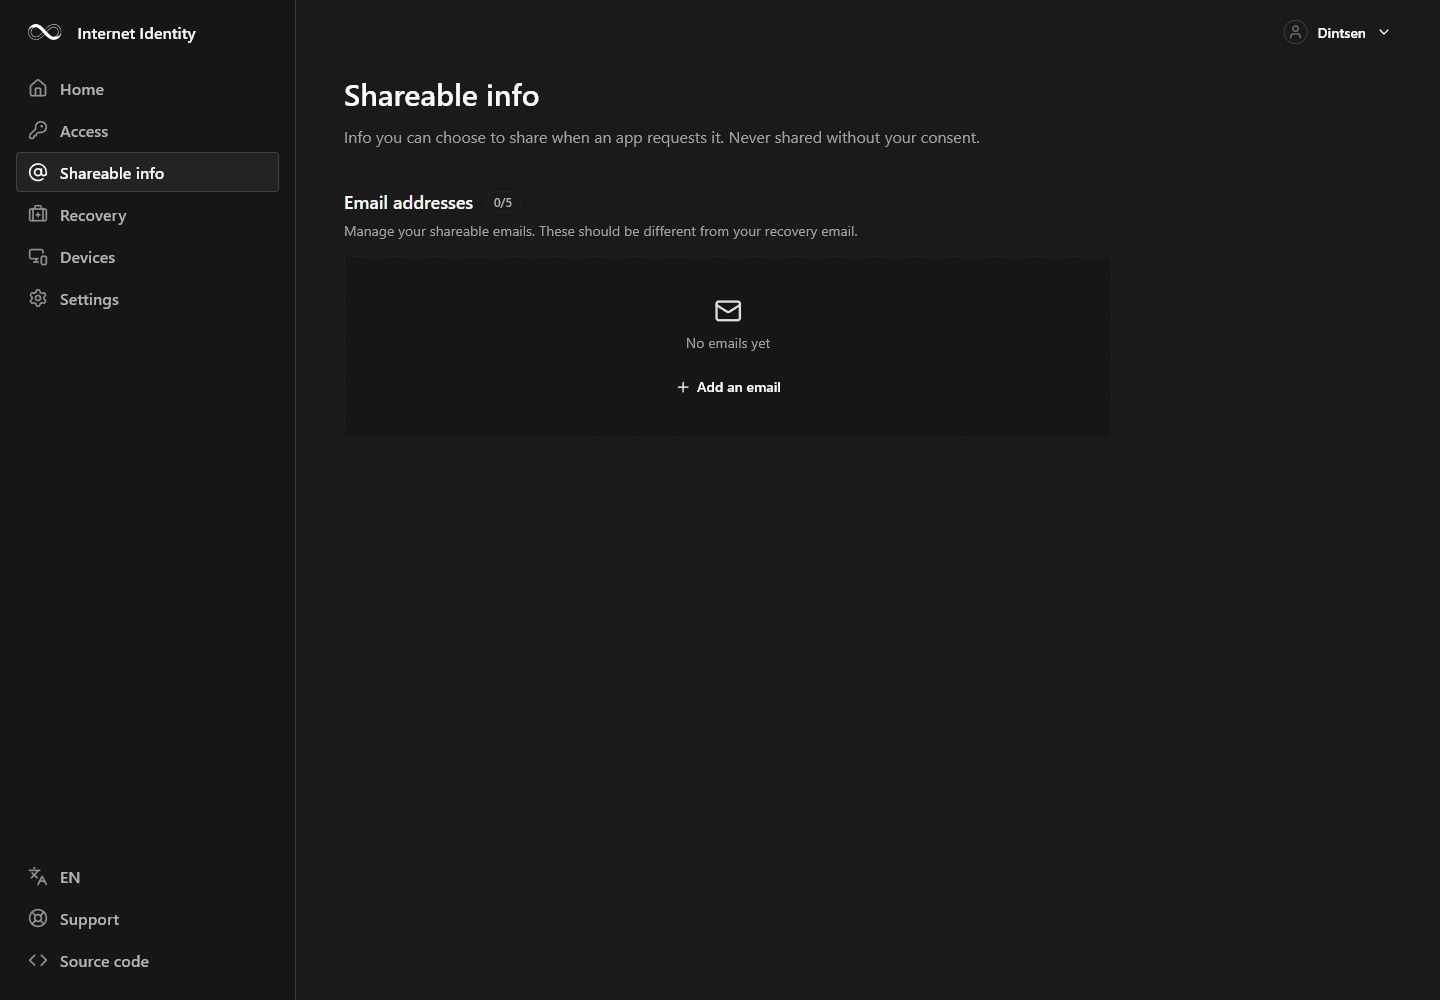
Task: Click the Manage your shareable emails note
Action: coord(601,231)
